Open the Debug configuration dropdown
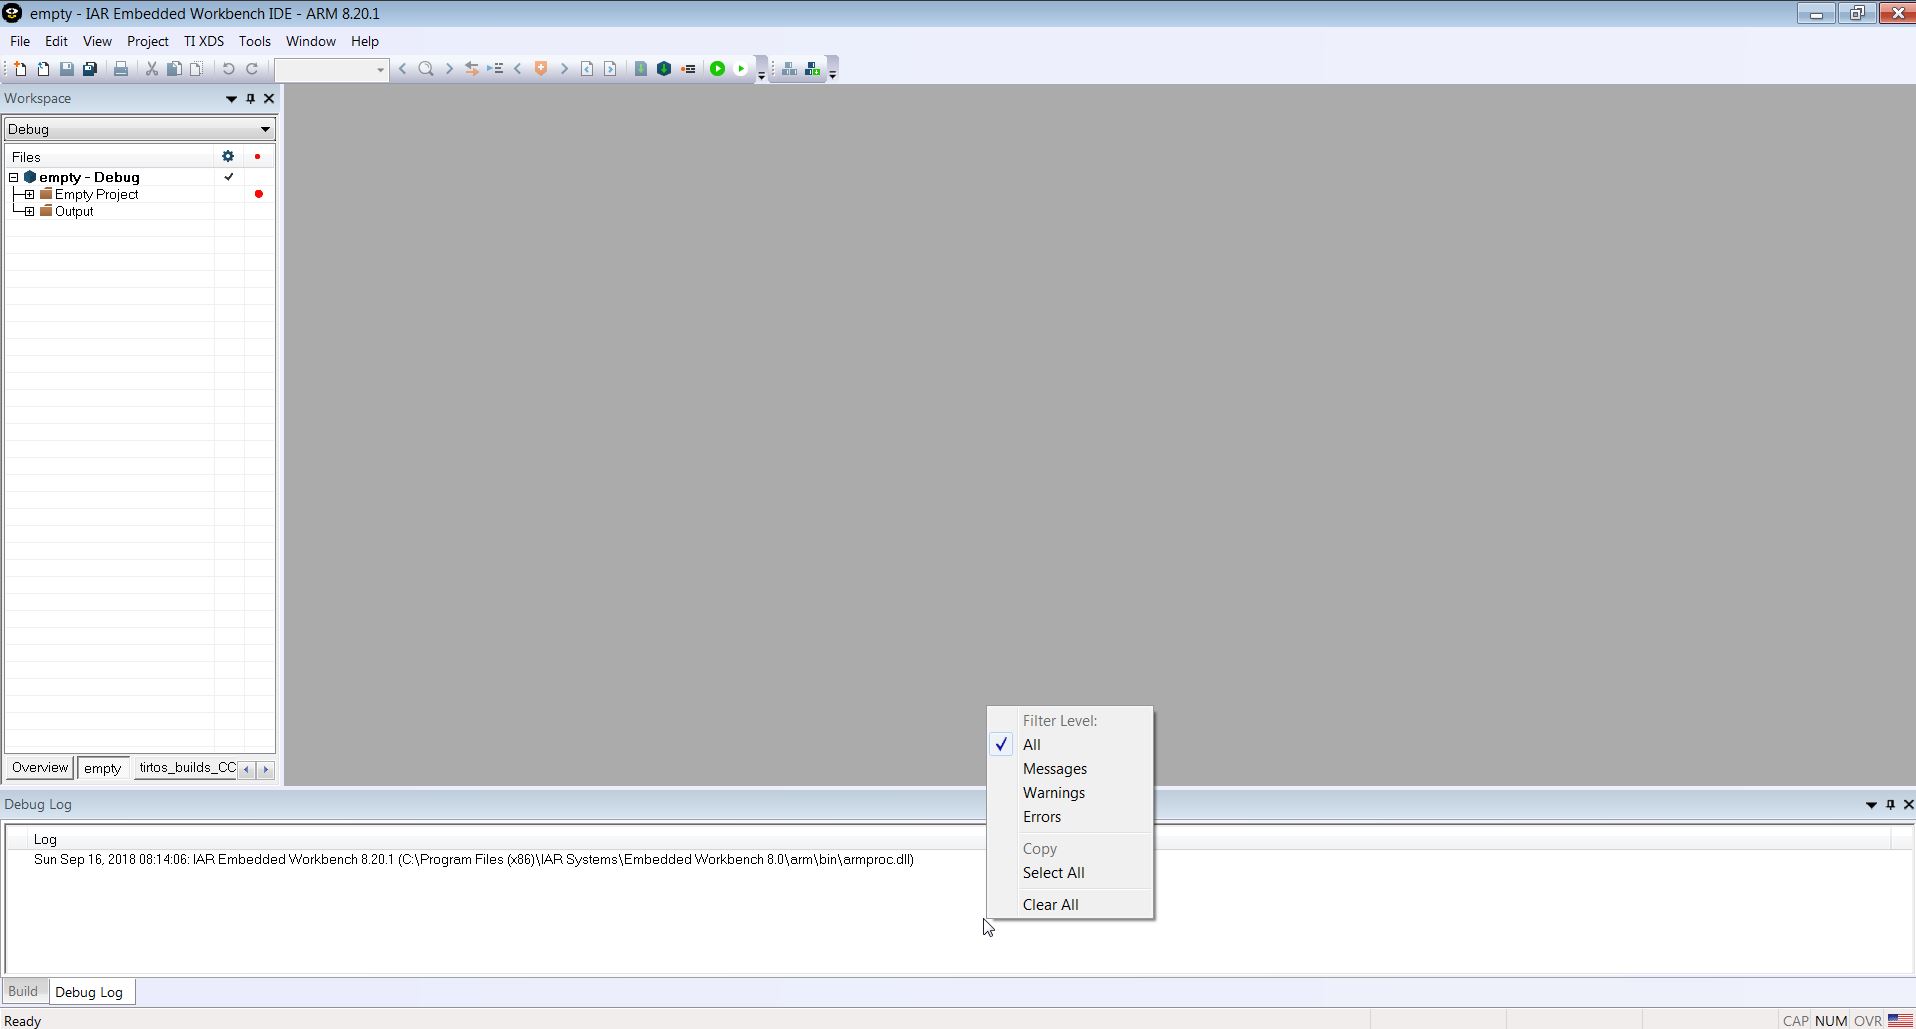Screen dimensions: 1916x1029 pos(139,129)
